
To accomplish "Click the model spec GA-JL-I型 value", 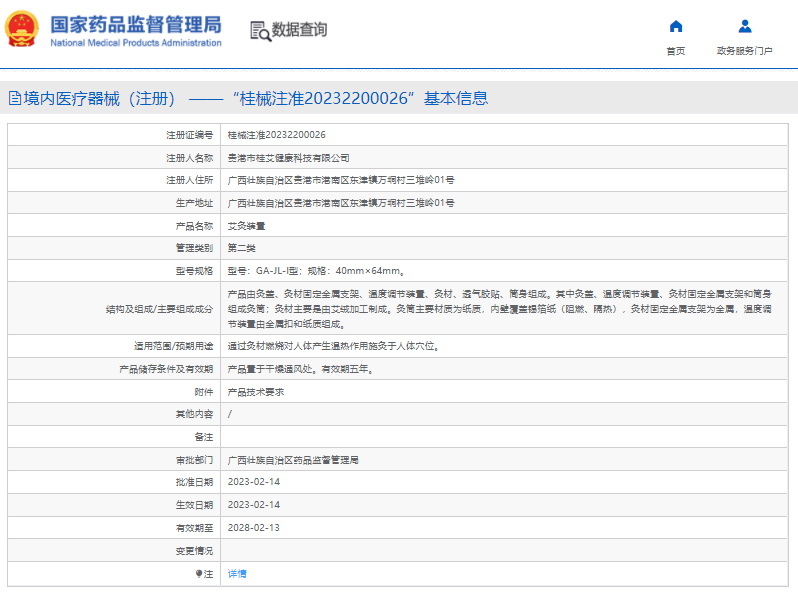I will (x=316, y=271).
